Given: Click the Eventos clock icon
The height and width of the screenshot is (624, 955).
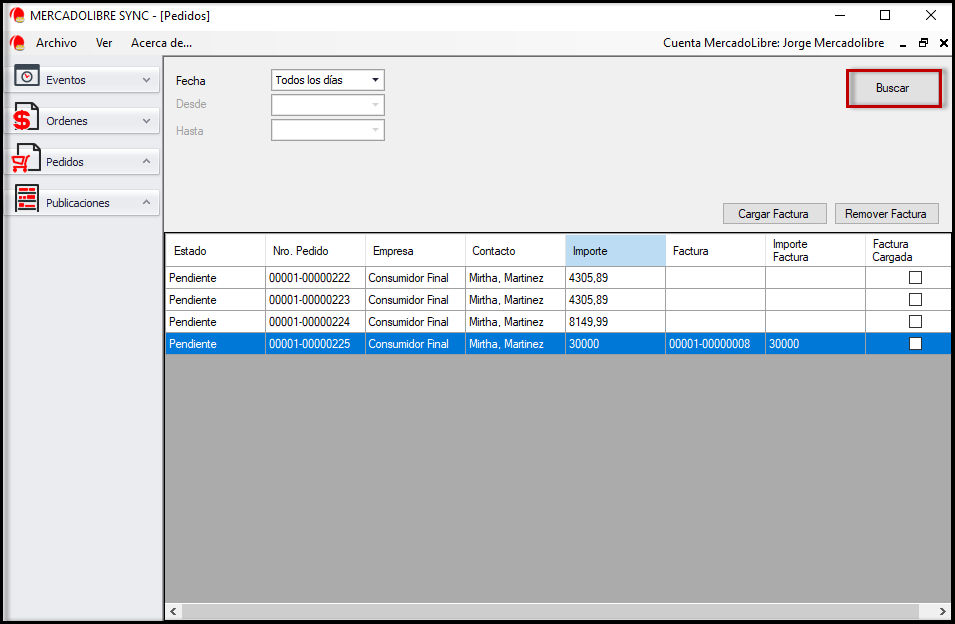Looking at the screenshot, I should [27, 76].
